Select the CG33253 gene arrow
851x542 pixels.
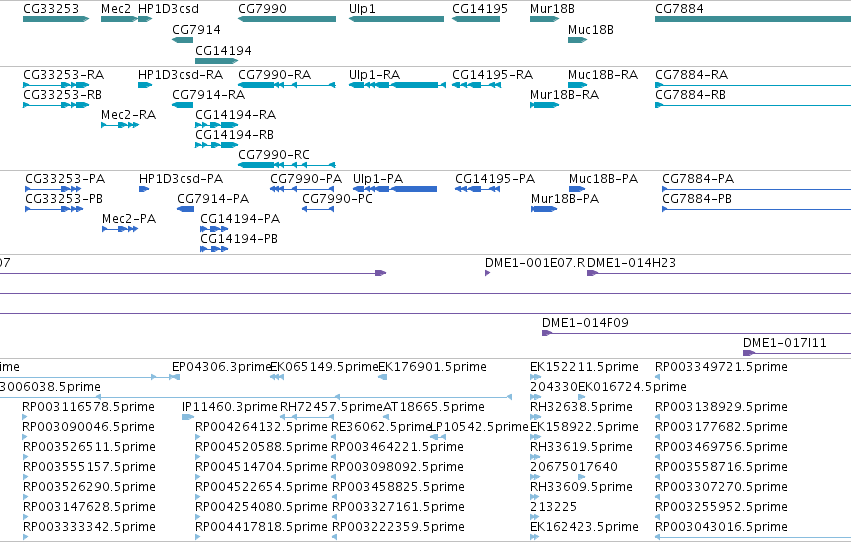coord(56,19)
